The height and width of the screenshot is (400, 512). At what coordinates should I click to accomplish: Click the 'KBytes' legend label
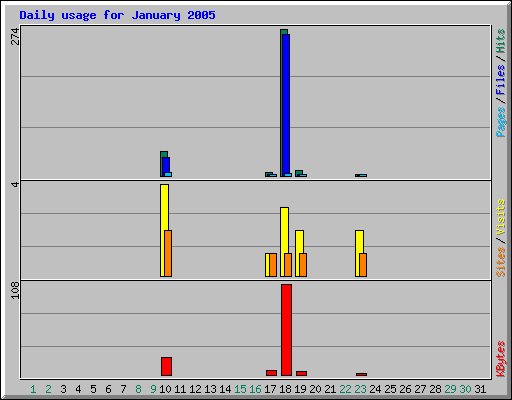[501, 359]
